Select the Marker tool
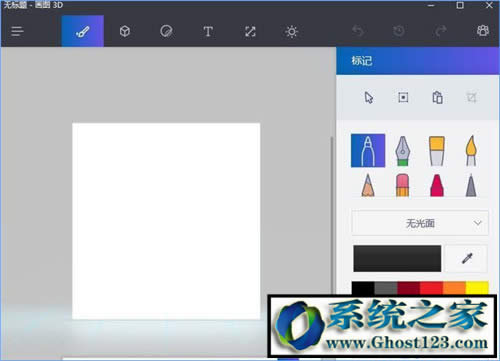 (368, 151)
